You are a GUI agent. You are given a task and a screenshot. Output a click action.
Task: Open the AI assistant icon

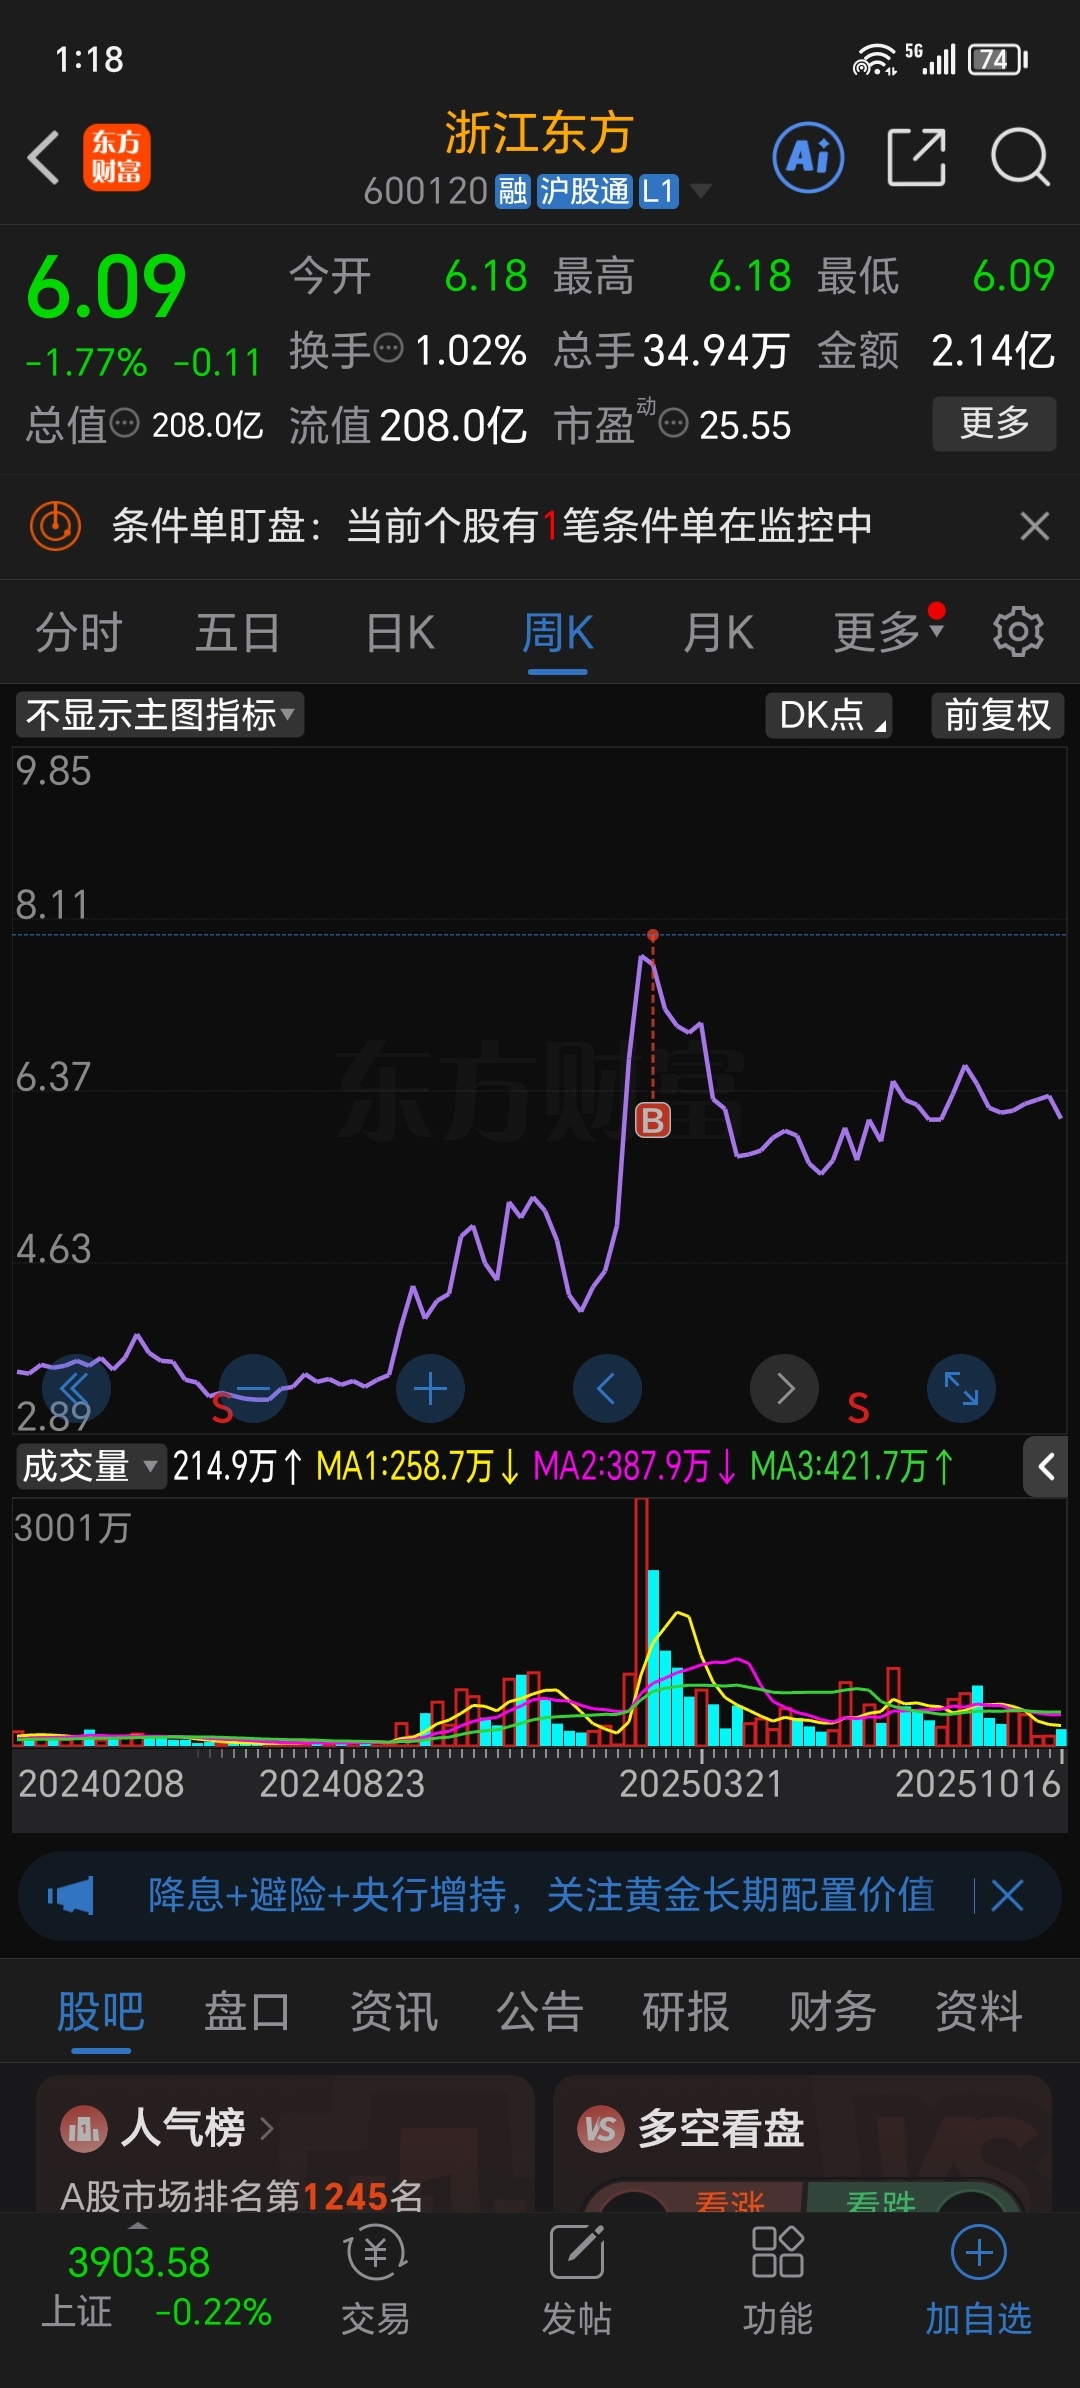point(808,157)
